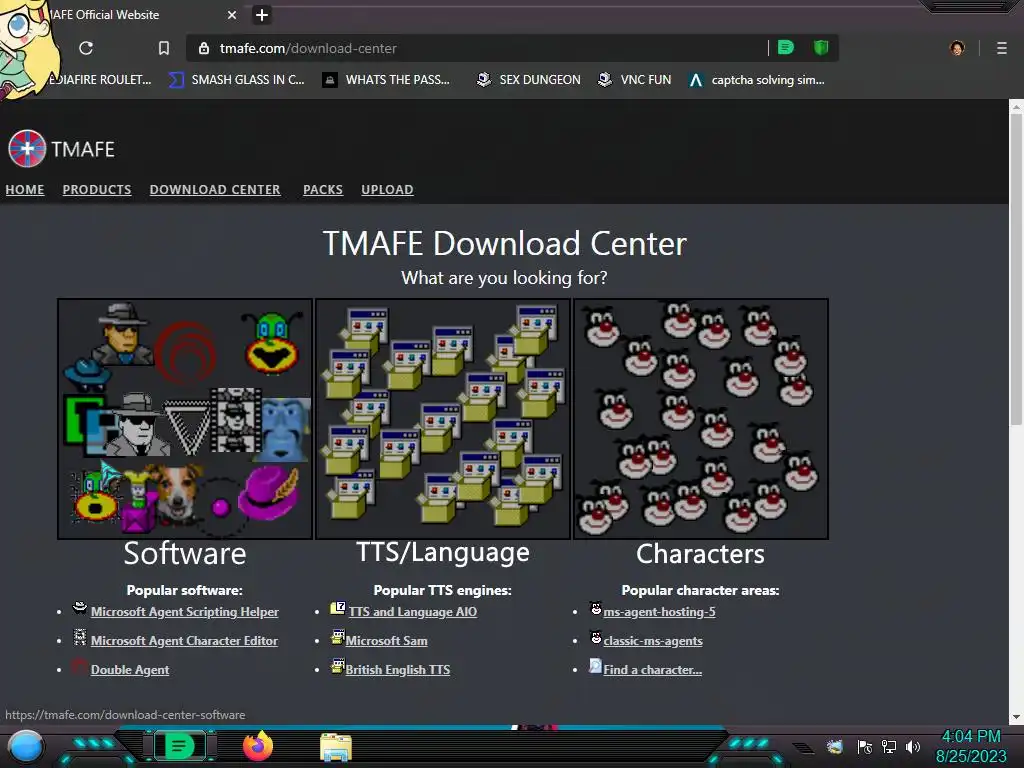
Task: Open the browser hamburger menu
Action: (x=1002, y=48)
